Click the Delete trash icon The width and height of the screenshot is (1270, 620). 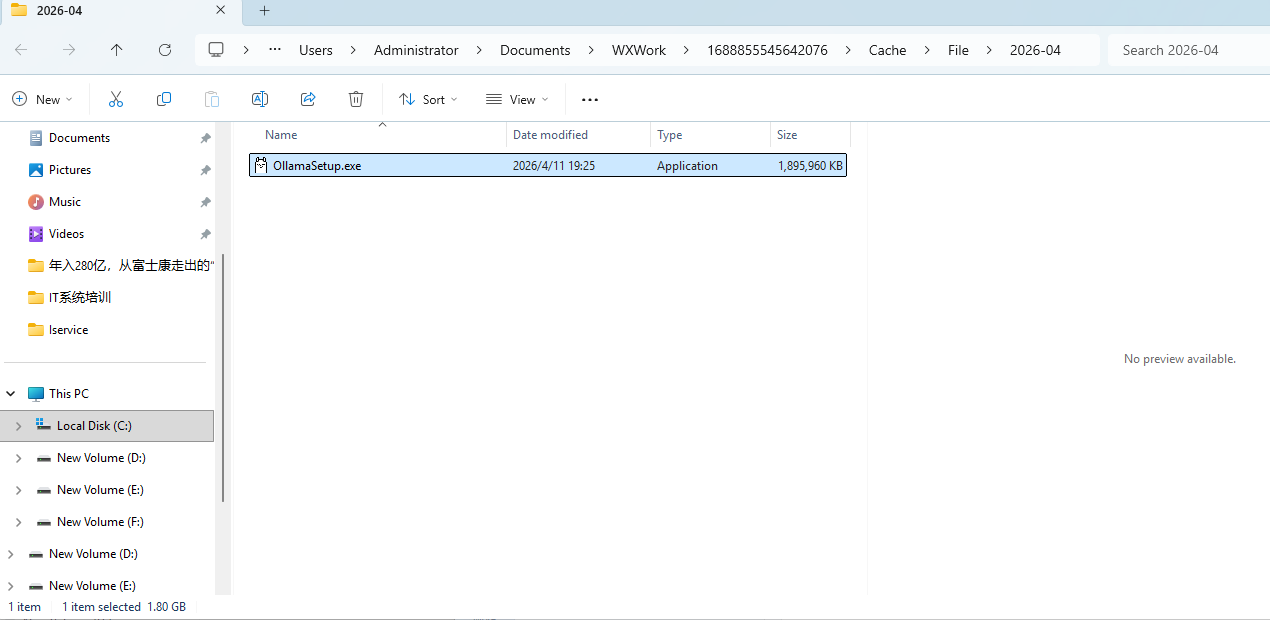point(356,99)
